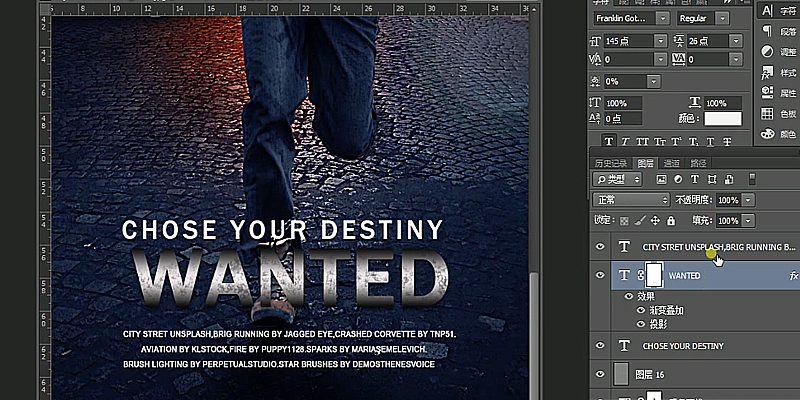Open the opacity (不透明度) 100% dropdown arrow
The height and width of the screenshot is (400, 800).
click(x=748, y=200)
